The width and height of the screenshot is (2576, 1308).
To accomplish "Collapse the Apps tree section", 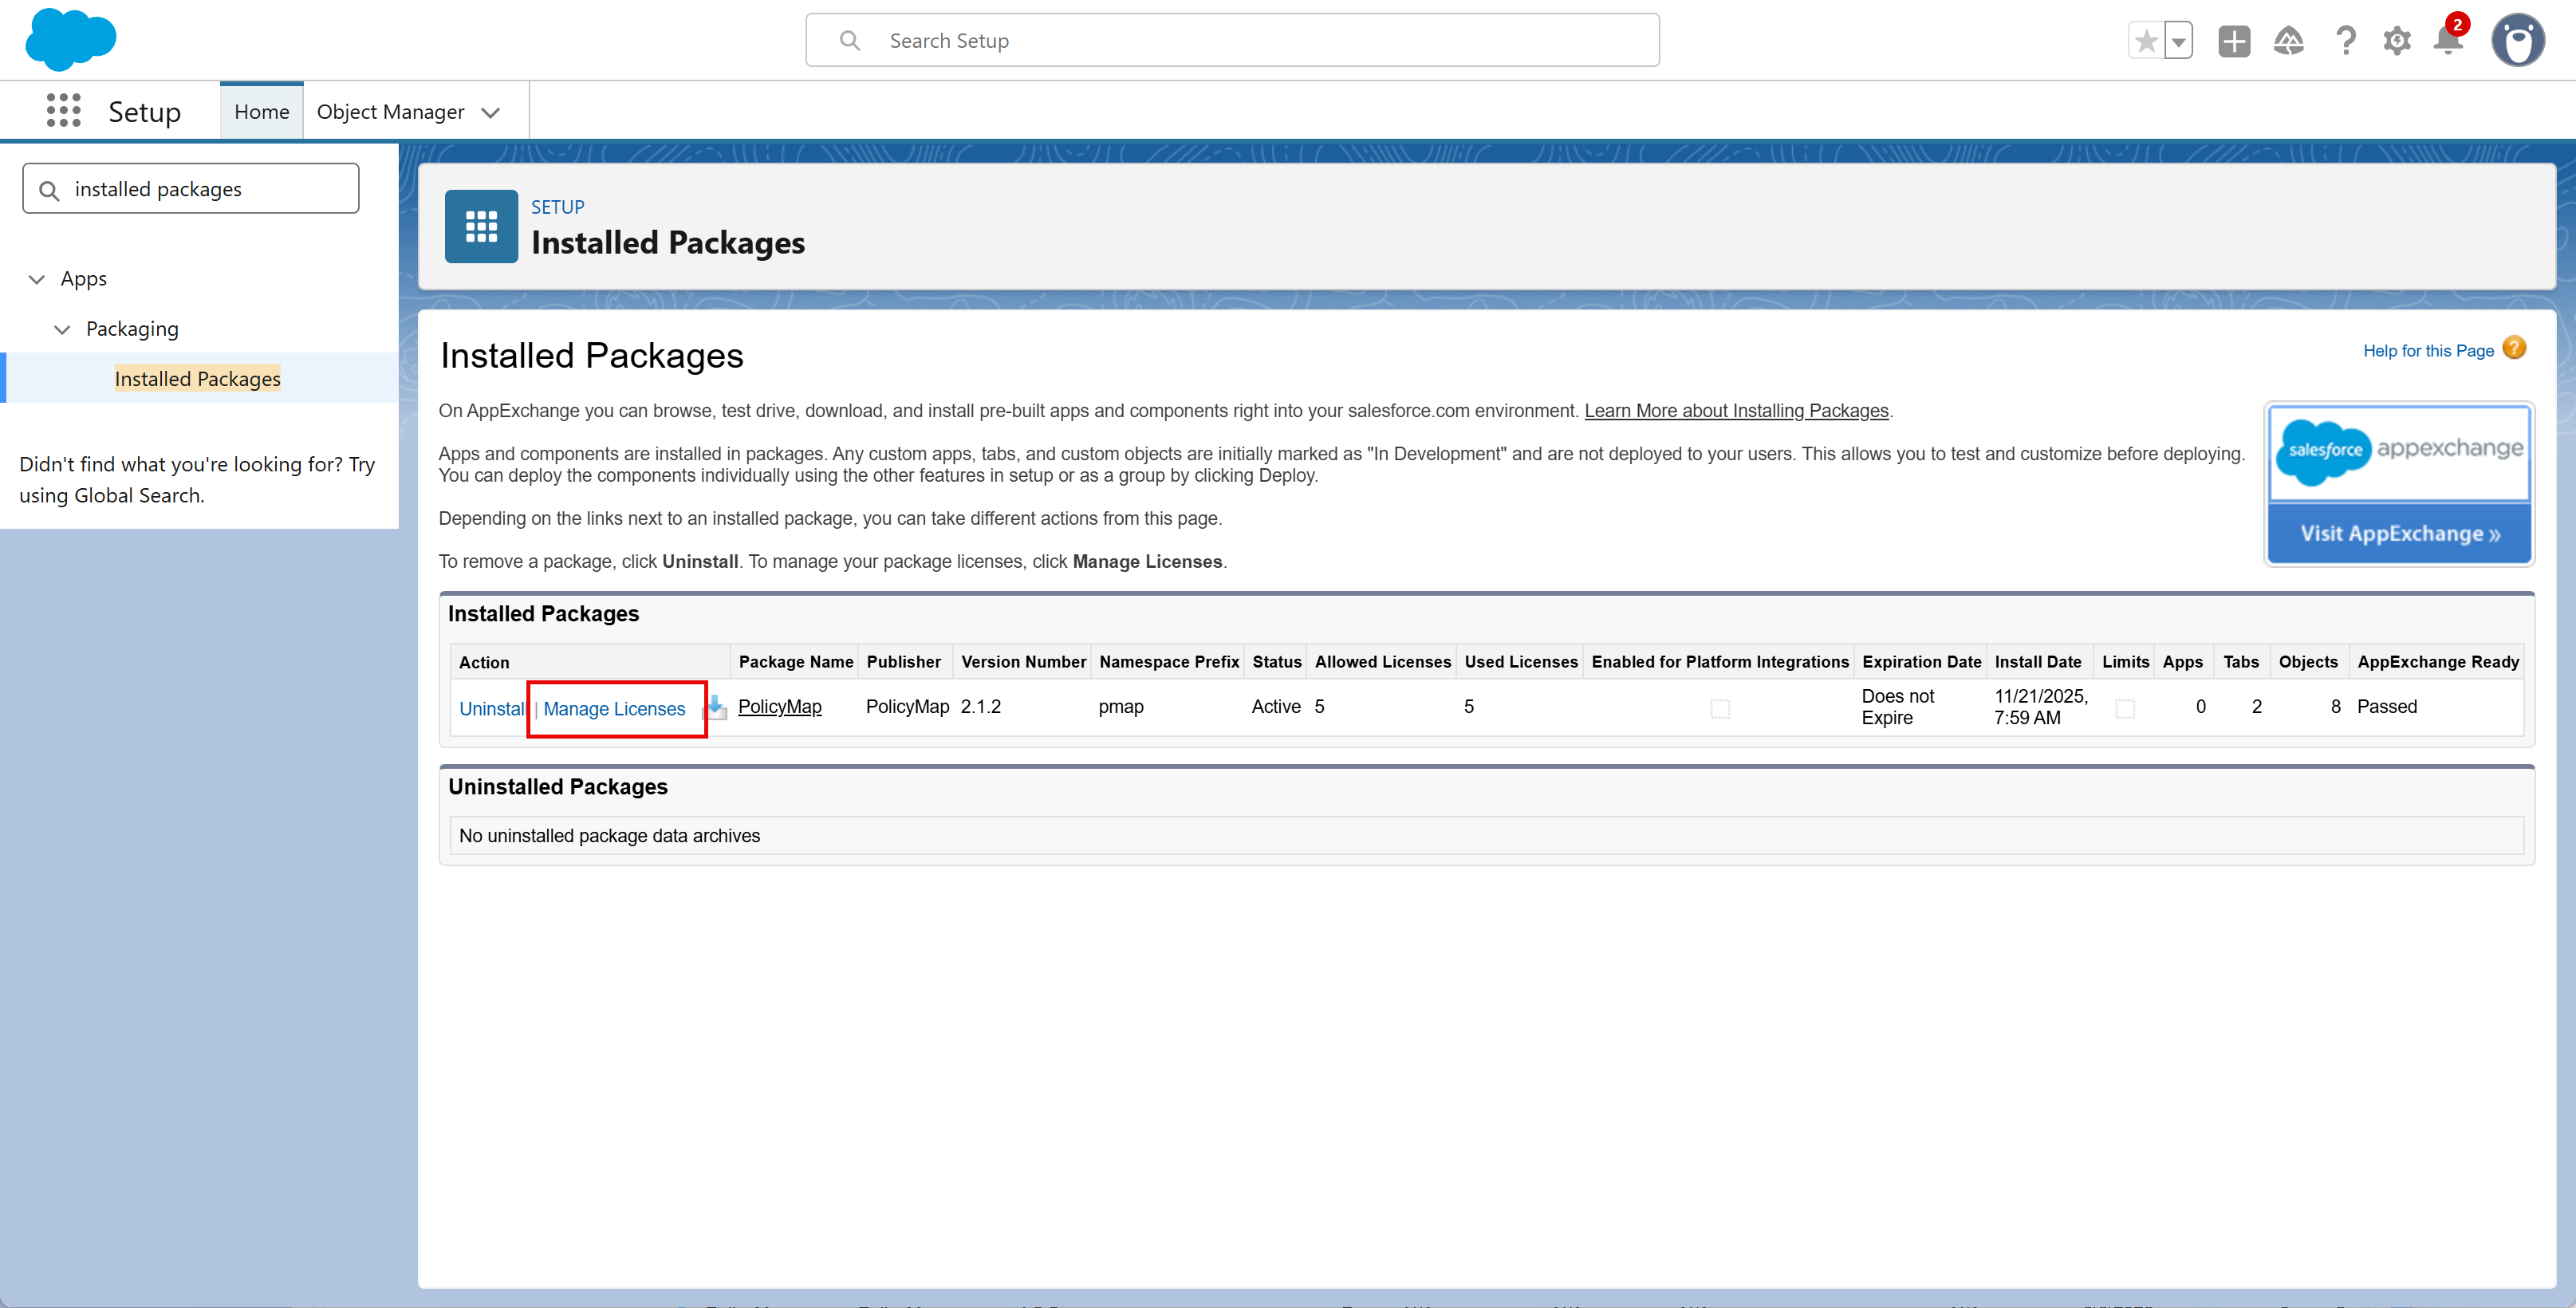I will pos(37,279).
